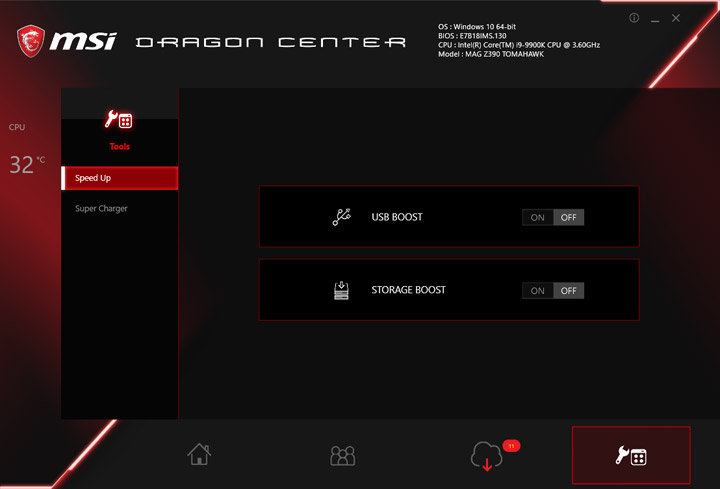Turn USB Boost OFF
This screenshot has width=720, height=489.
[568, 217]
